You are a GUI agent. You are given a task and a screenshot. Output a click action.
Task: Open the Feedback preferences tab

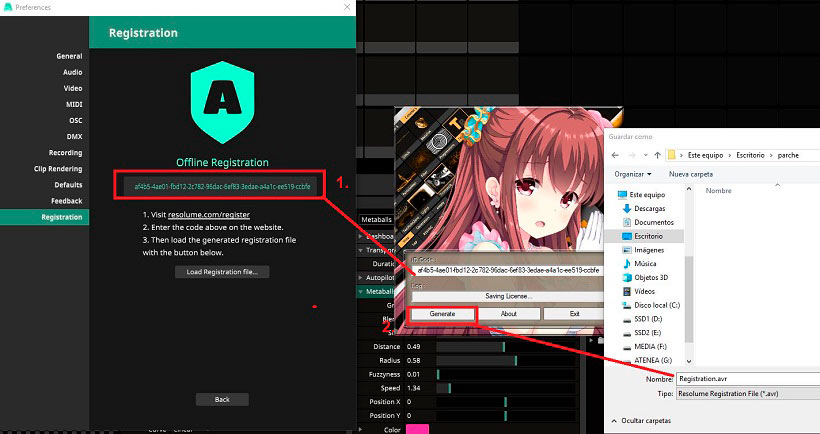tap(66, 201)
